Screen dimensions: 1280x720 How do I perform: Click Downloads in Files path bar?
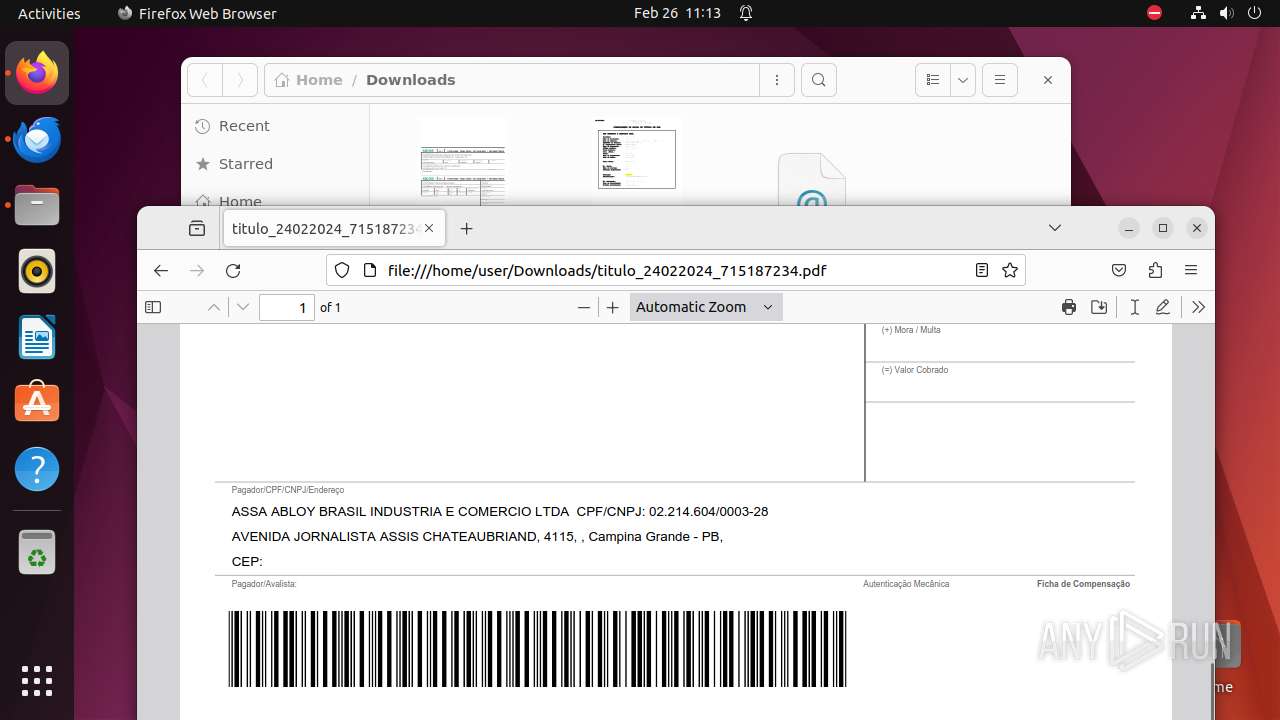410,80
